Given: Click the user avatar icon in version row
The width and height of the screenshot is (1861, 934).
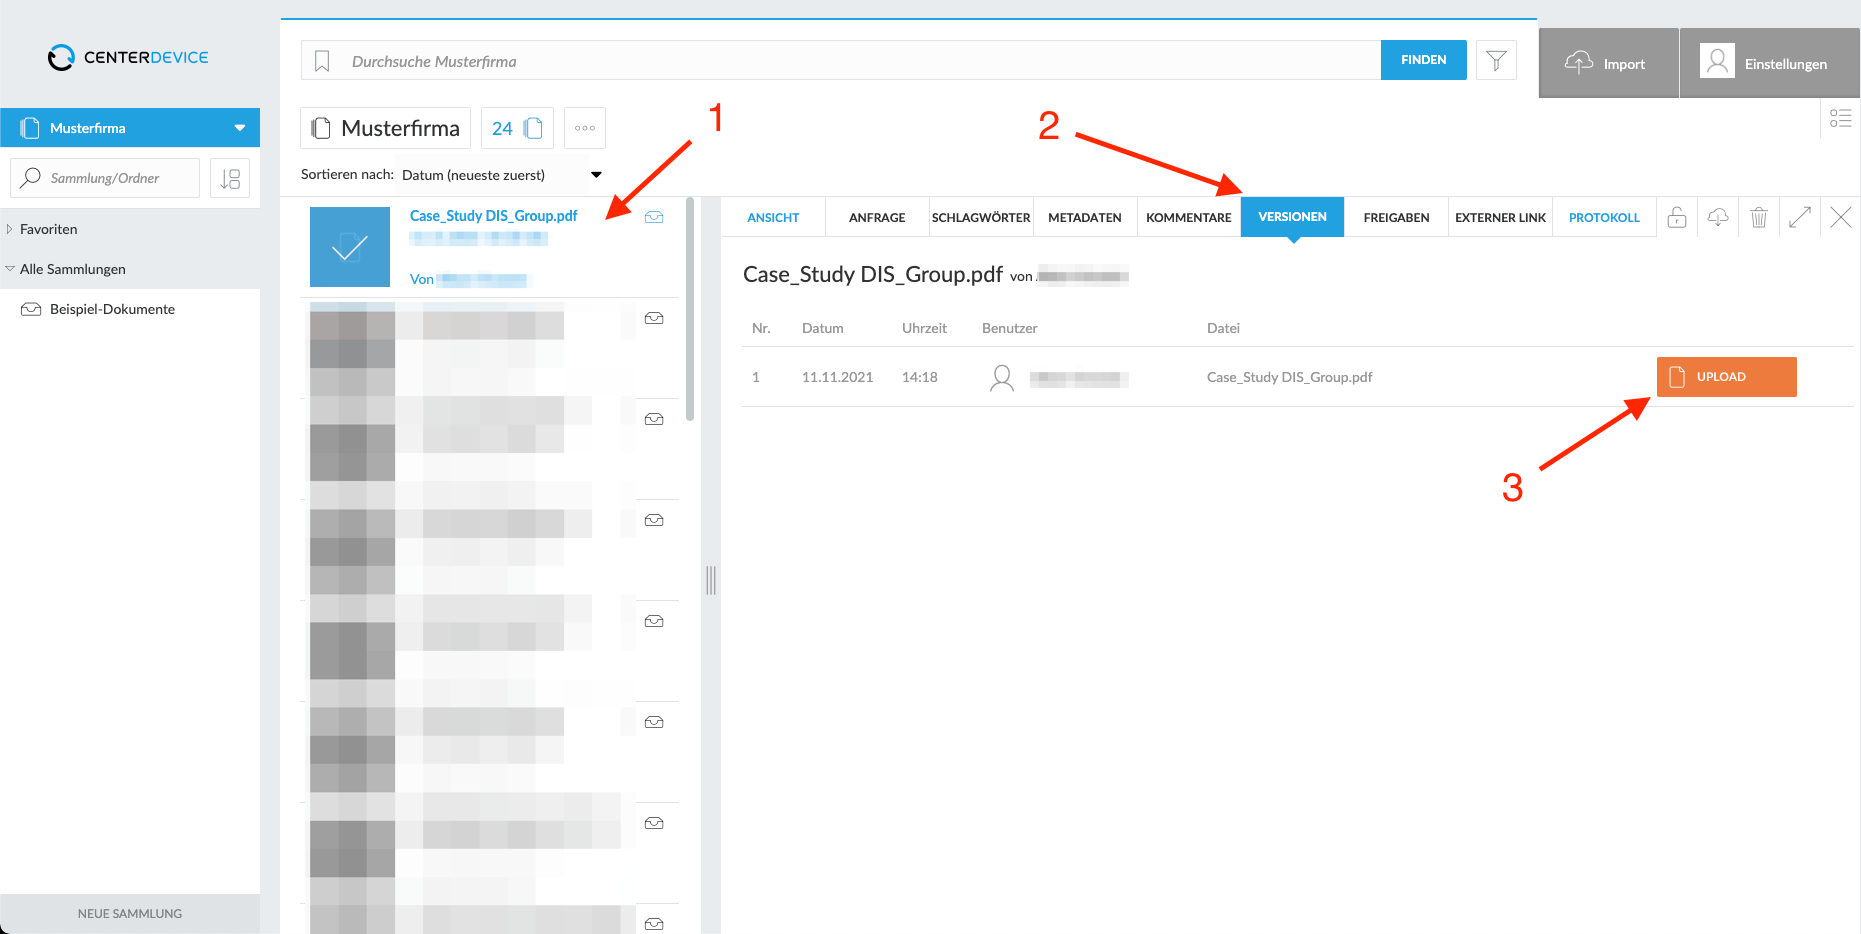Looking at the screenshot, I should click(x=1001, y=377).
